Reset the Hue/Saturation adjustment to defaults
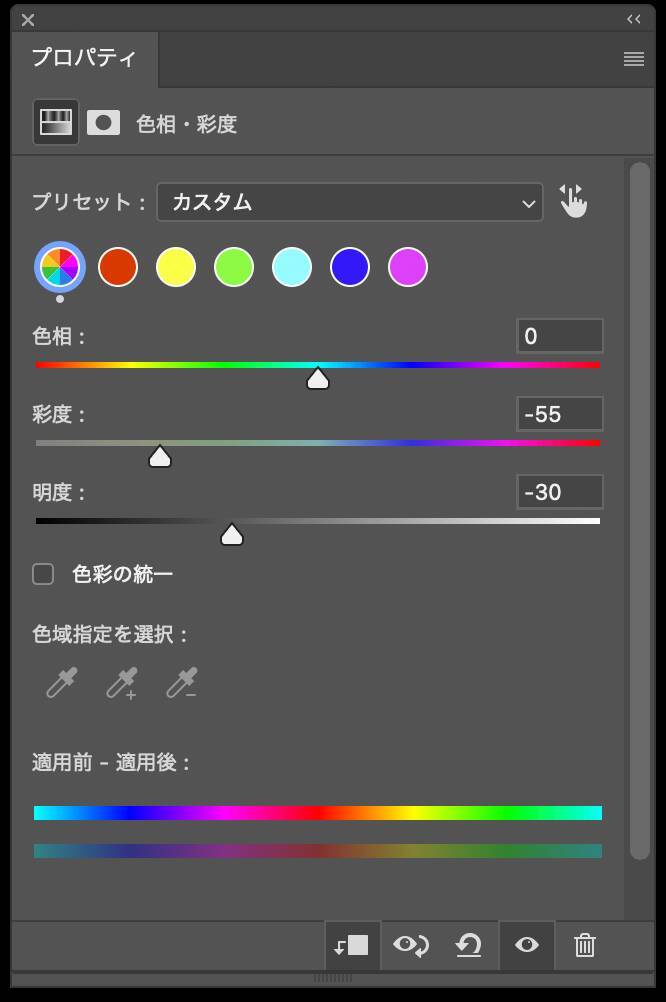 click(468, 945)
